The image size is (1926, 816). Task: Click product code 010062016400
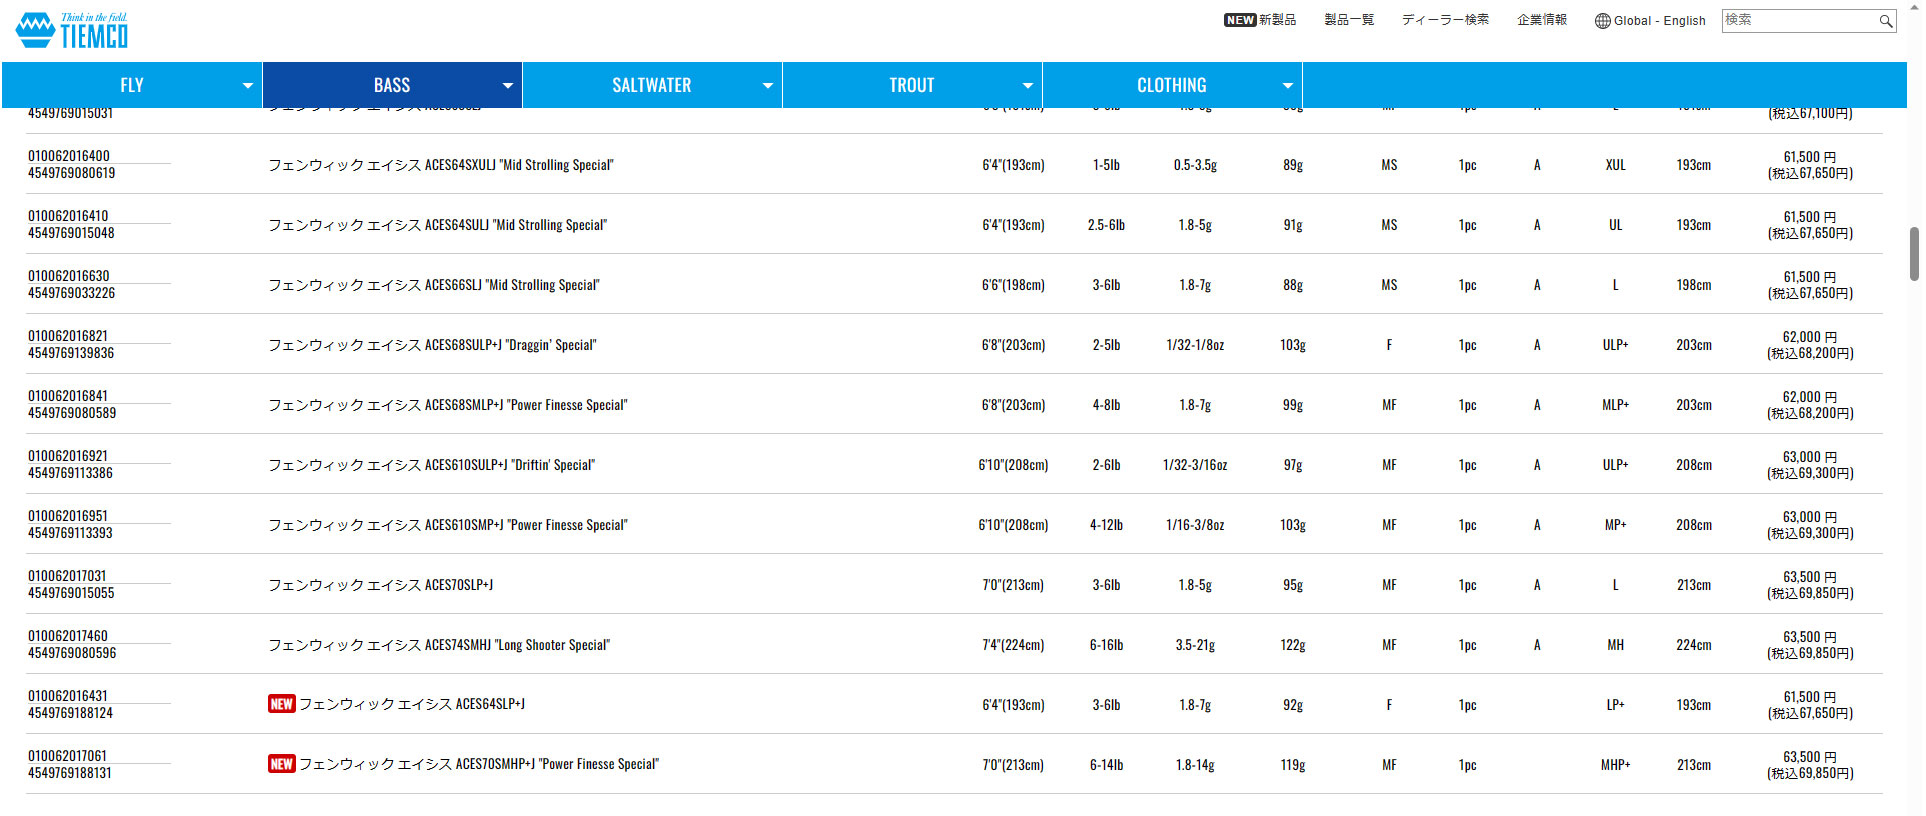pos(69,156)
